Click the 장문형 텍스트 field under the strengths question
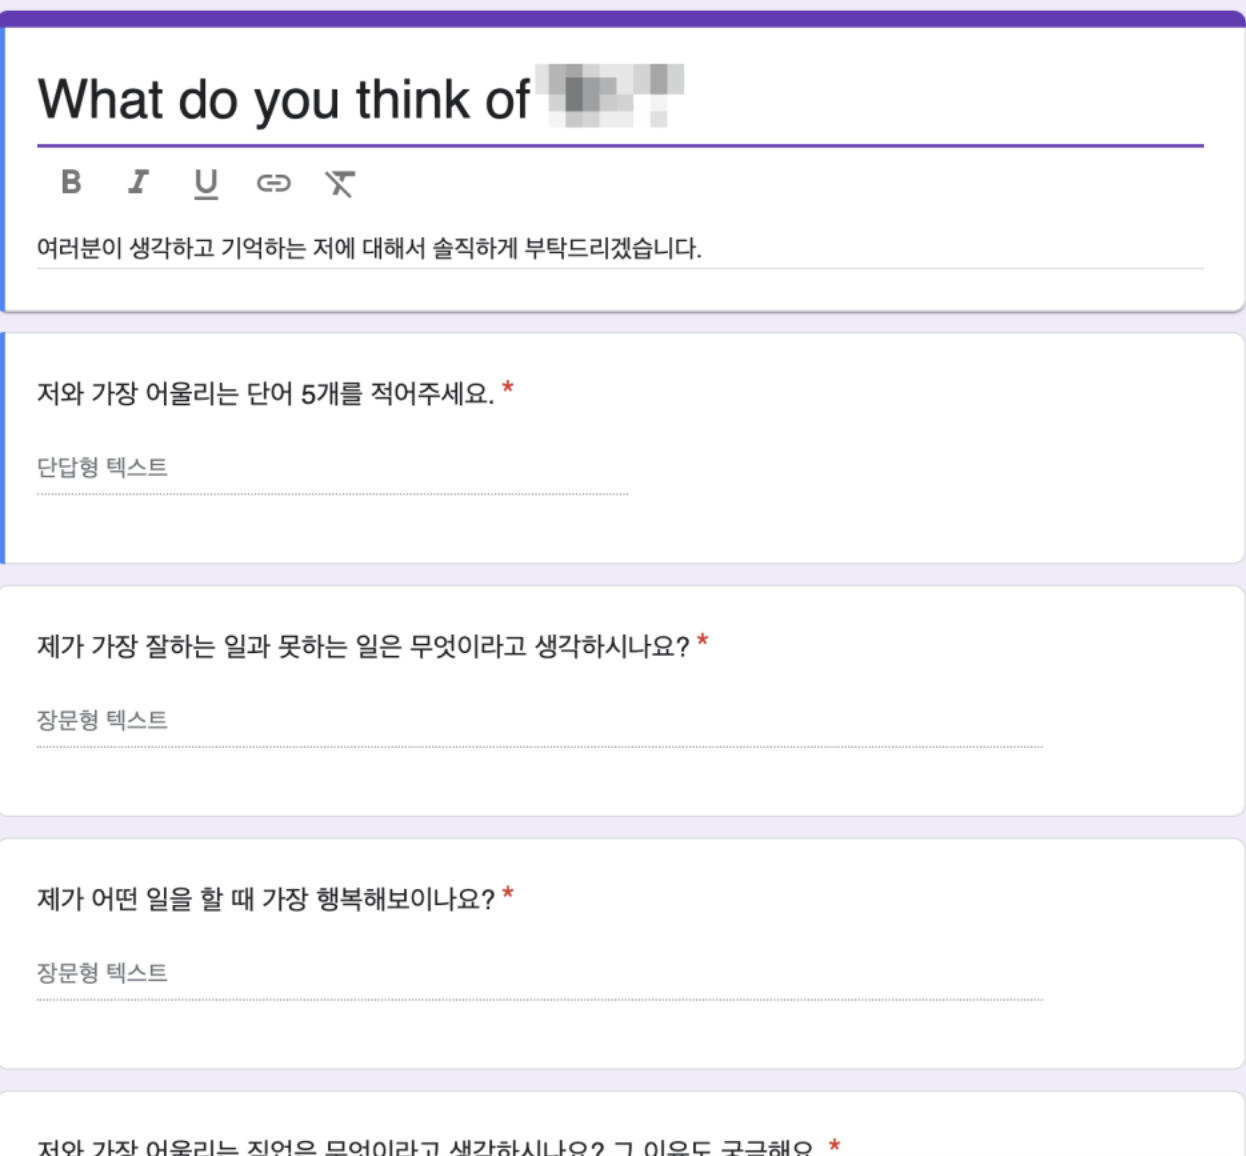Image resolution: width=1246 pixels, height=1156 pixels. point(540,721)
